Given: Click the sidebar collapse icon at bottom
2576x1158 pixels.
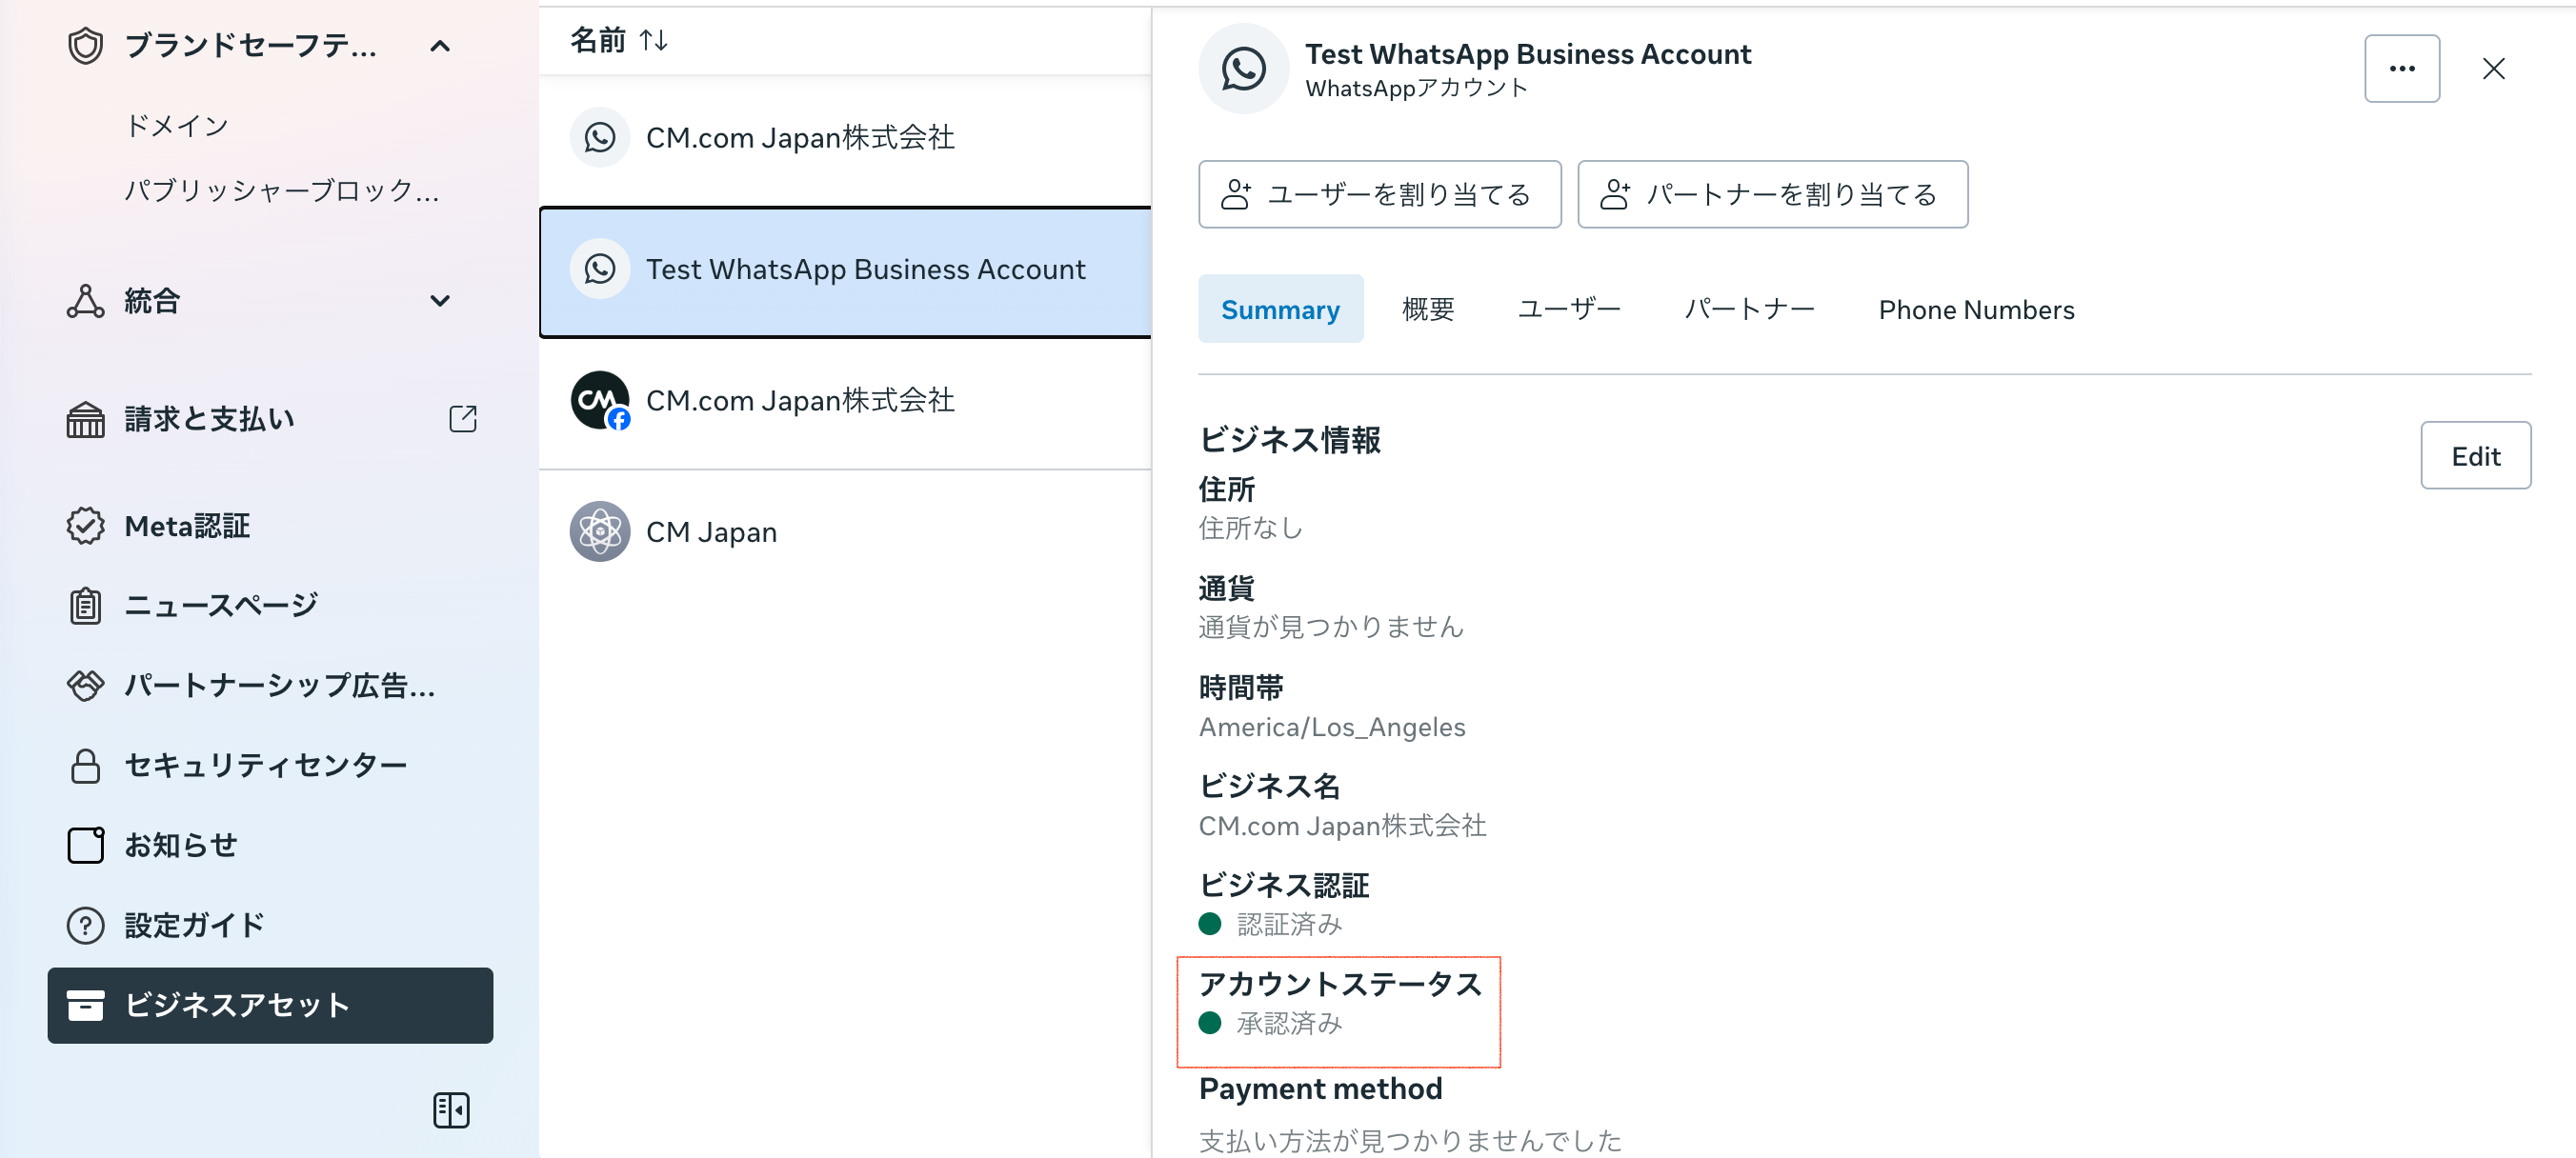Looking at the screenshot, I should click(451, 1109).
